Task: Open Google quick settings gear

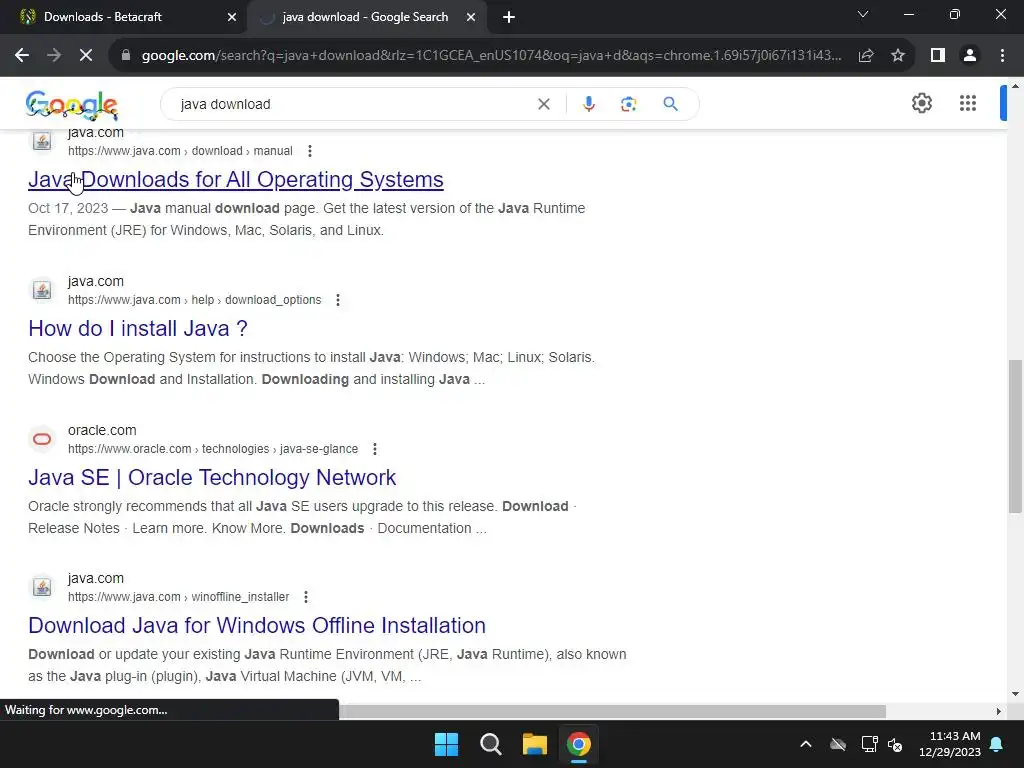Action: point(921,103)
